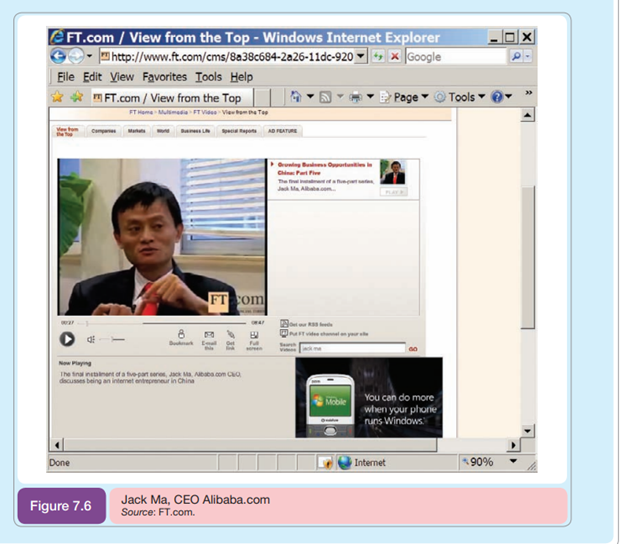Add to Favorites star-plus icon
This screenshot has width=624, height=544.
click(x=76, y=97)
